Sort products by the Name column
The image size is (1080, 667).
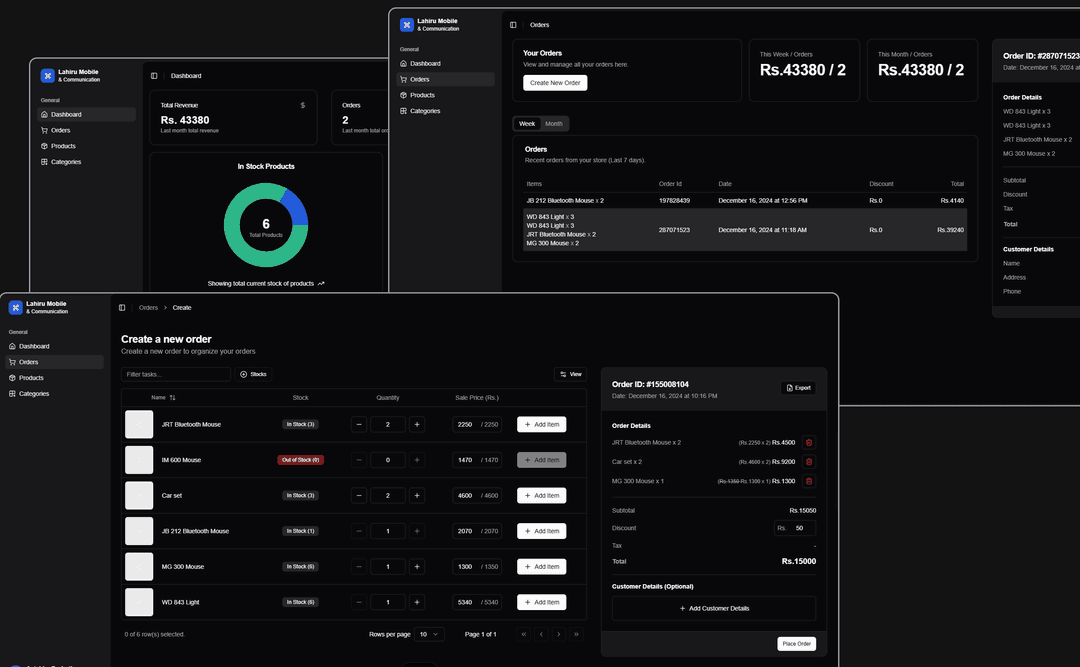[163, 397]
